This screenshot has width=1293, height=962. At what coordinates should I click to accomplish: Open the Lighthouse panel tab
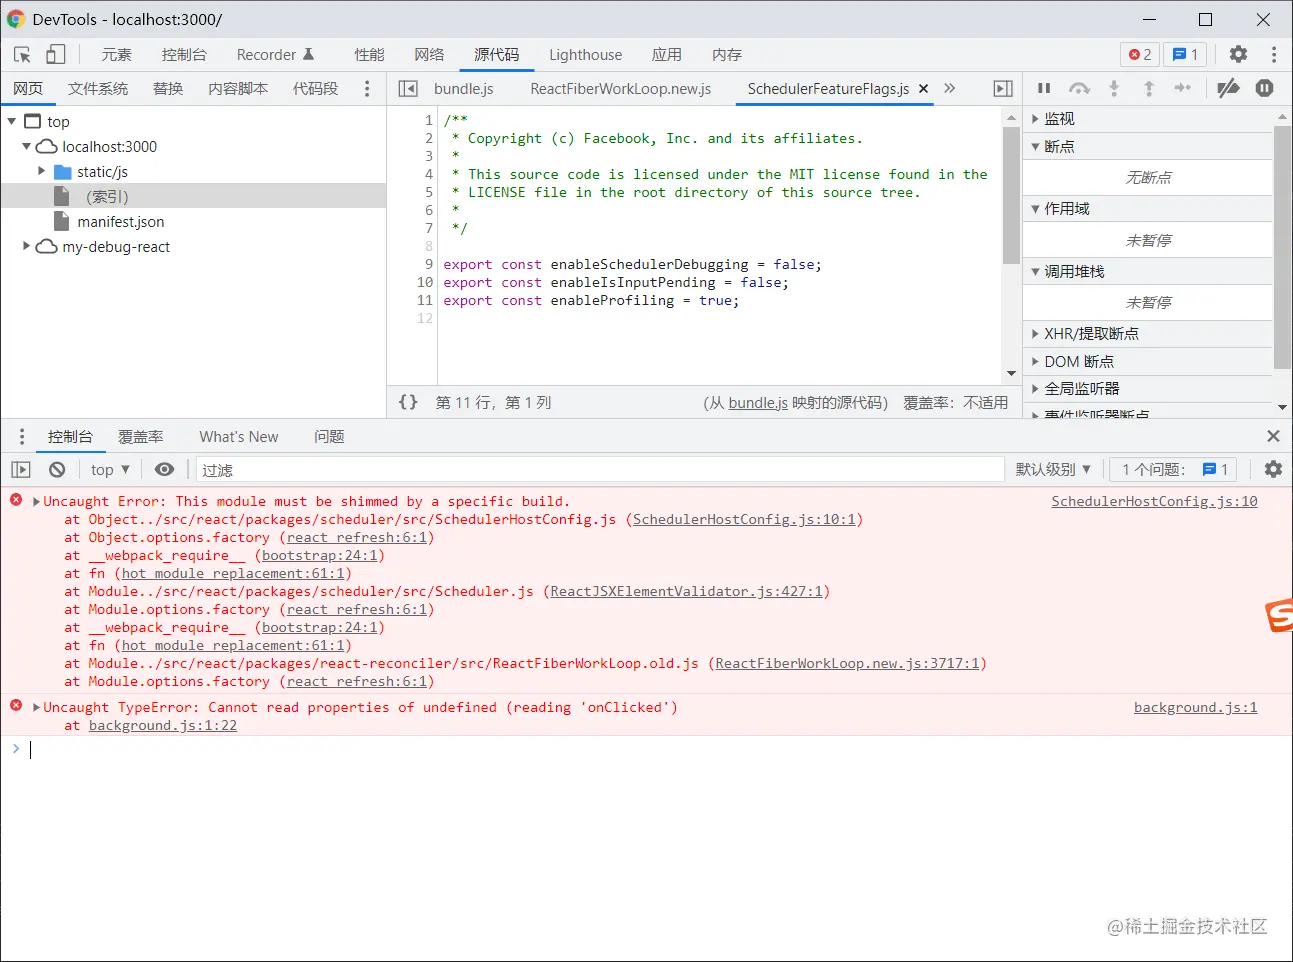[x=585, y=55]
